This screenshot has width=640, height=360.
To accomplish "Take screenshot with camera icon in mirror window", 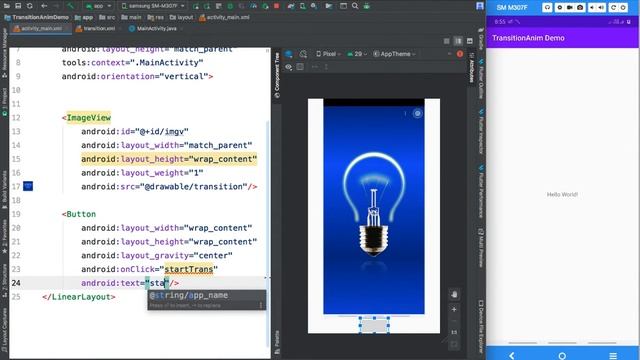I will [x=580, y=7].
